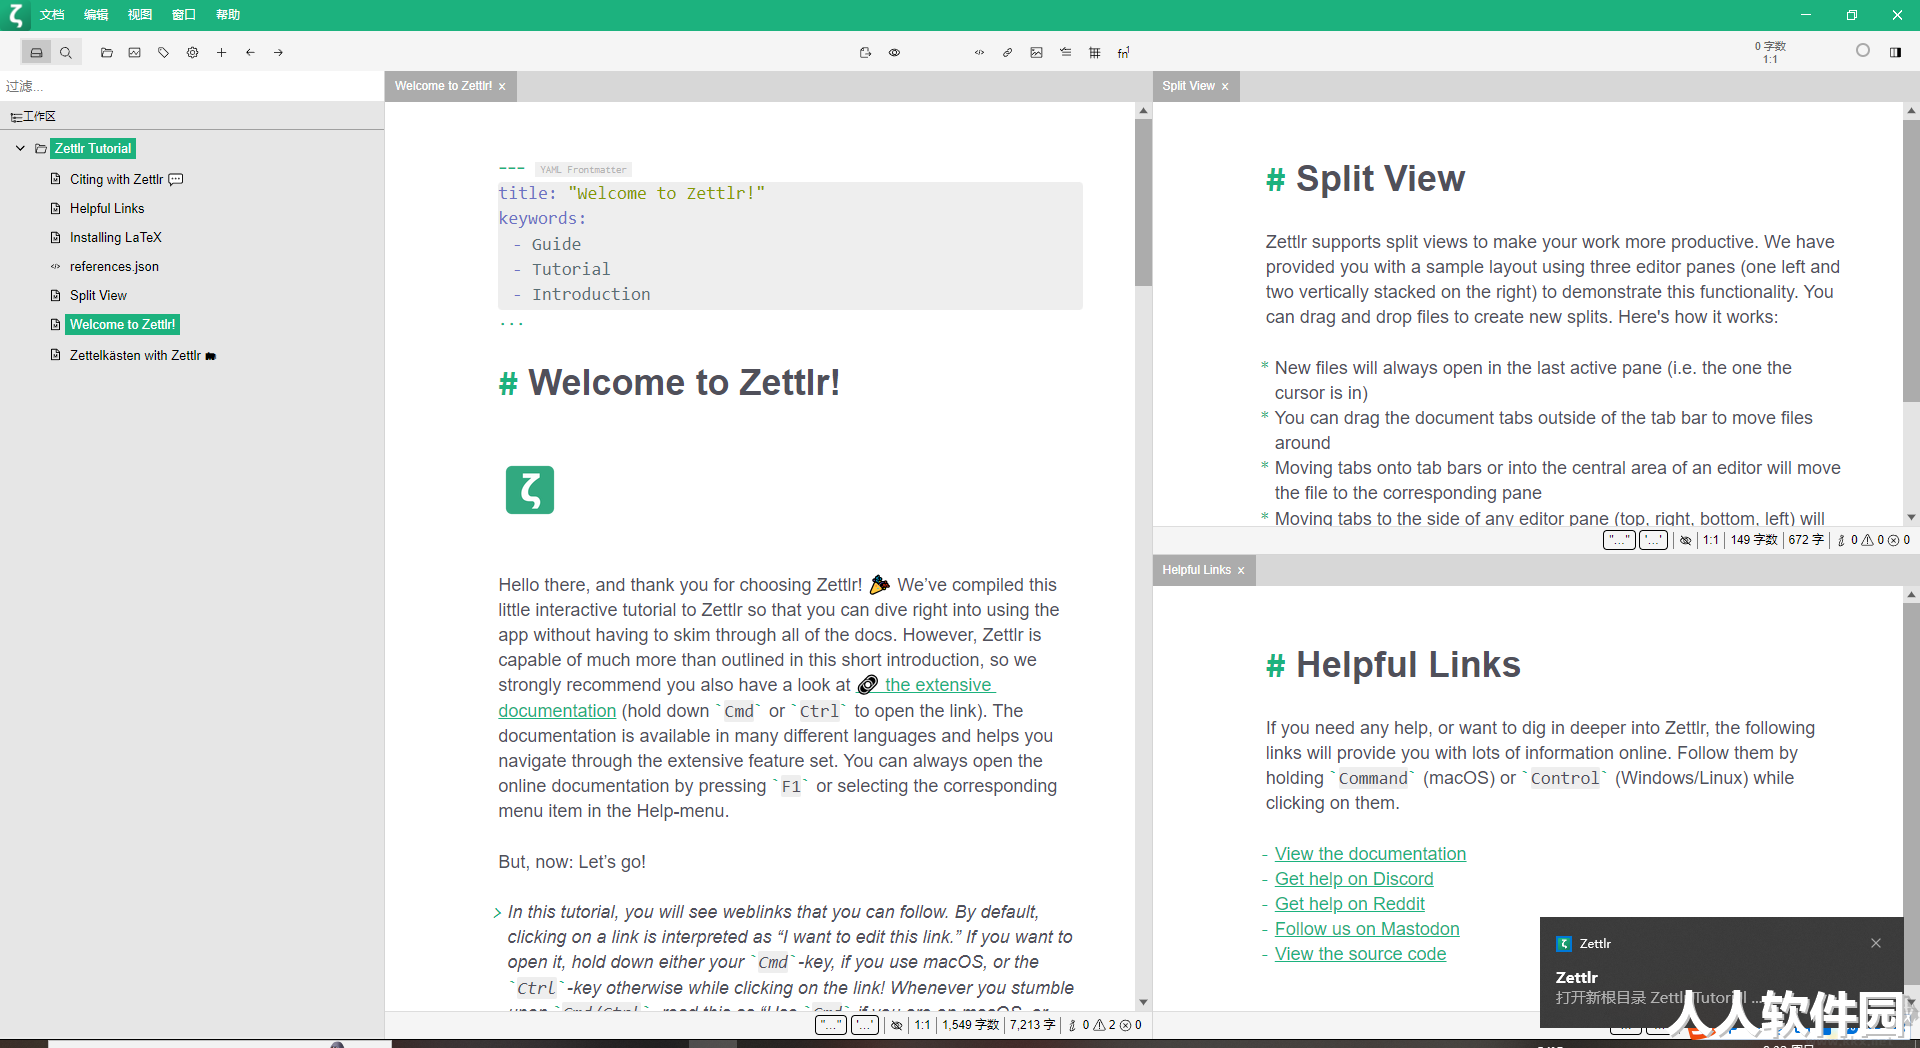This screenshot has width=1920, height=1048.
Task: Click double-quote style button in left pane status bar
Action: [831, 1025]
